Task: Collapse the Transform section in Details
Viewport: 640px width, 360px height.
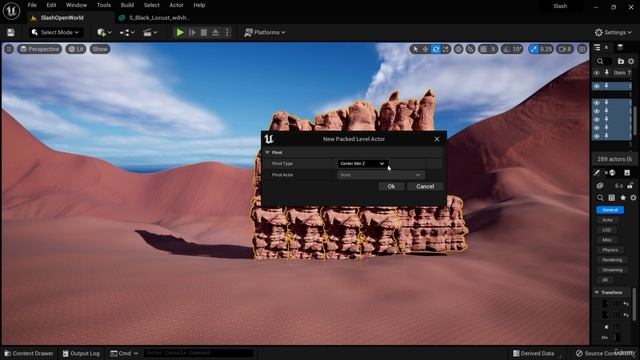Action: 597,292
